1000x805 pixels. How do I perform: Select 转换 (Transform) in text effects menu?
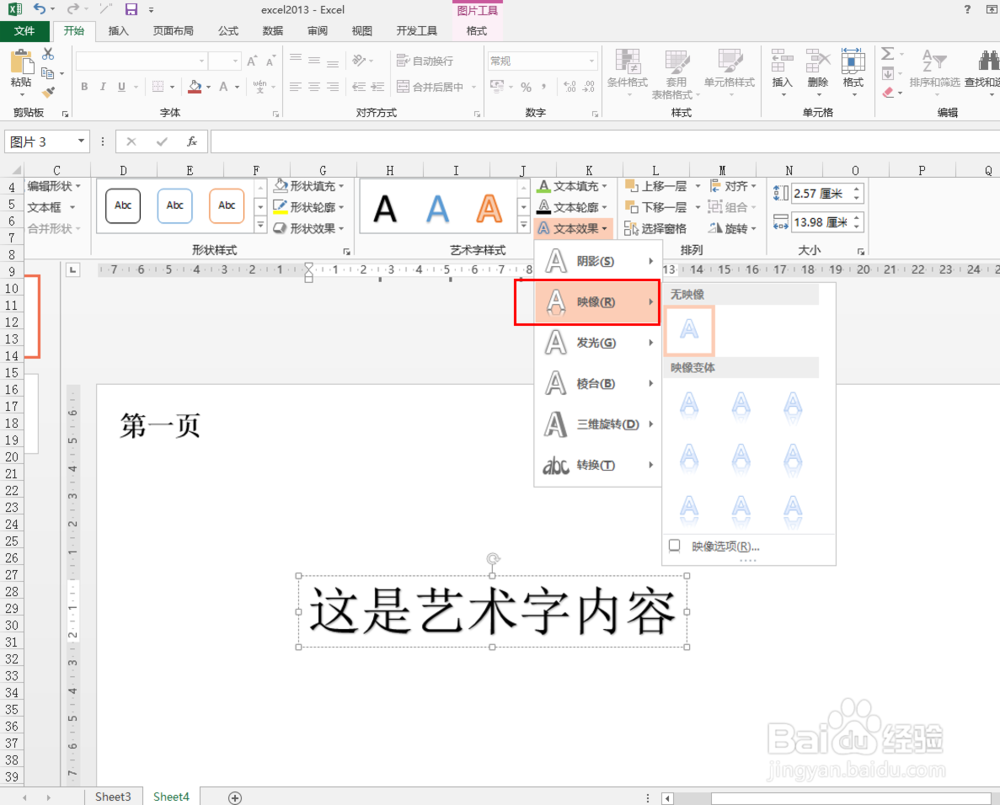click(593, 465)
